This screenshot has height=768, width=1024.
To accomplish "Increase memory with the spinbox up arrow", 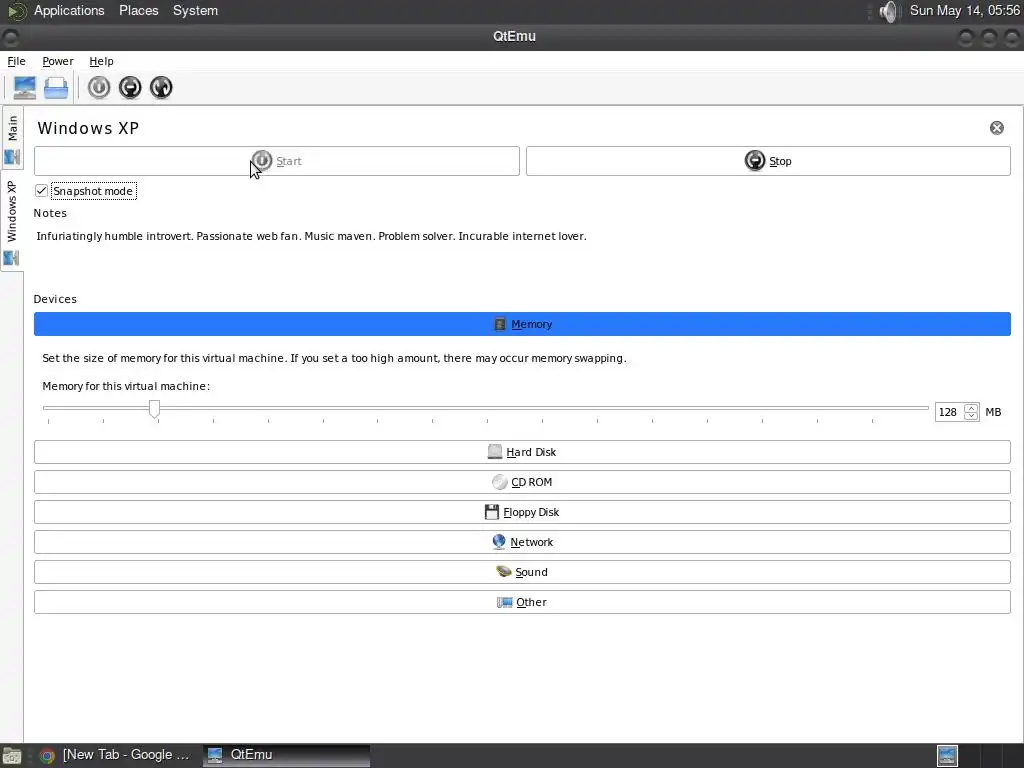I will tap(972, 408).
